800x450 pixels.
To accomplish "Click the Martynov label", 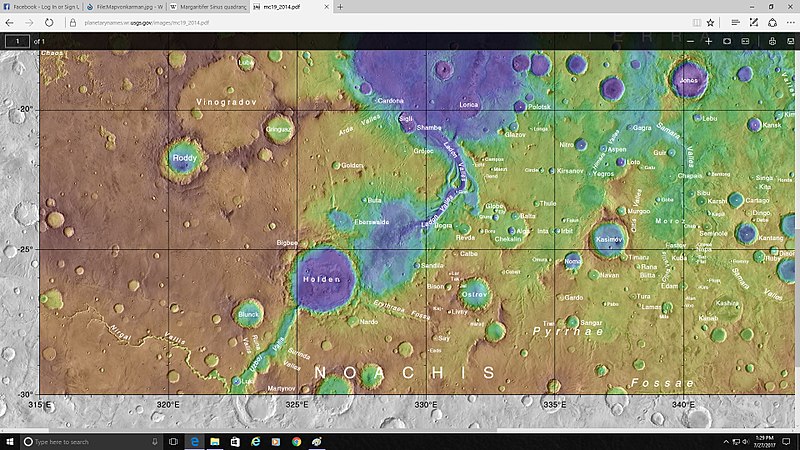I will (x=282, y=389).
